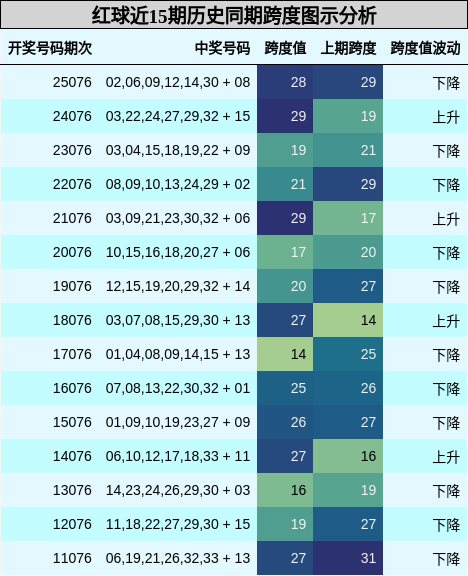Click previous span 26 in row 16076
This screenshot has height=576, width=468.
coord(348,388)
